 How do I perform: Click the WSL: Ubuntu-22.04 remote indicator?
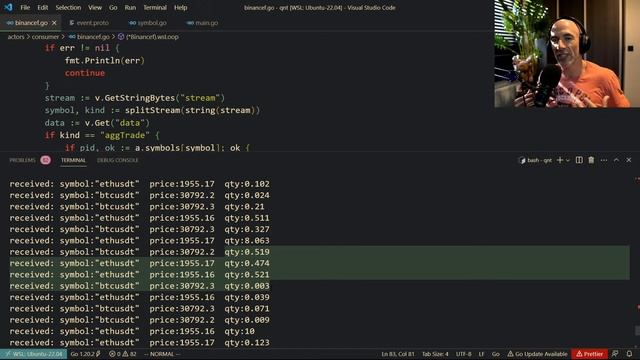(x=33, y=354)
